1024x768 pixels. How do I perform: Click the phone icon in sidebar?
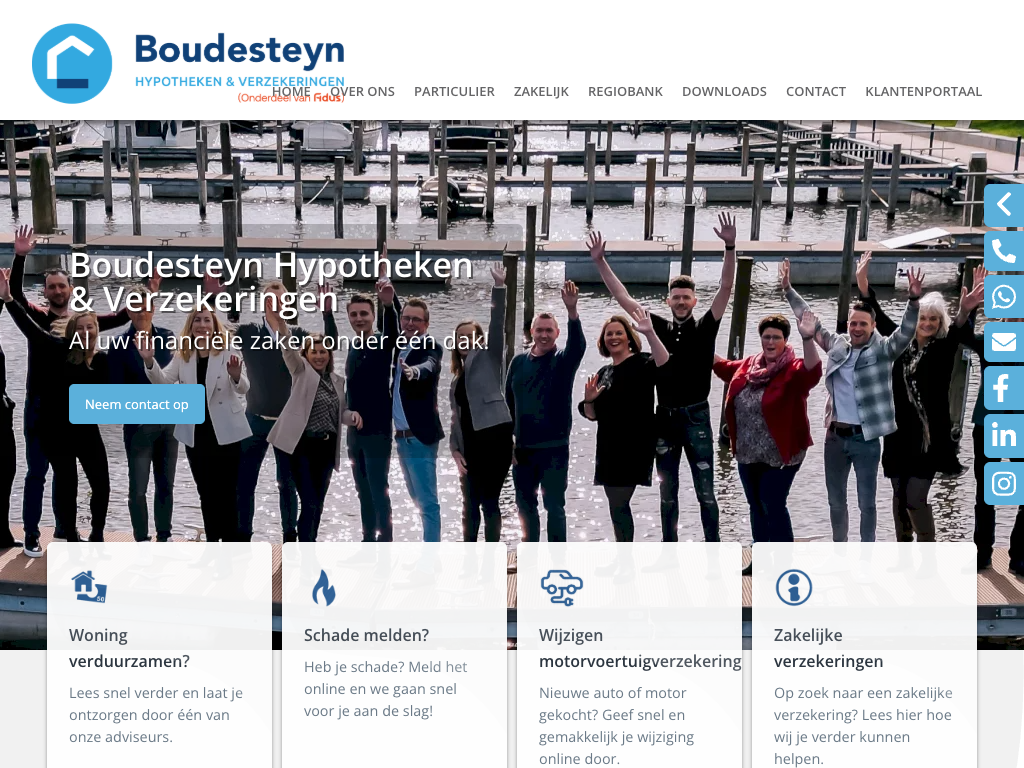[x=1004, y=251]
